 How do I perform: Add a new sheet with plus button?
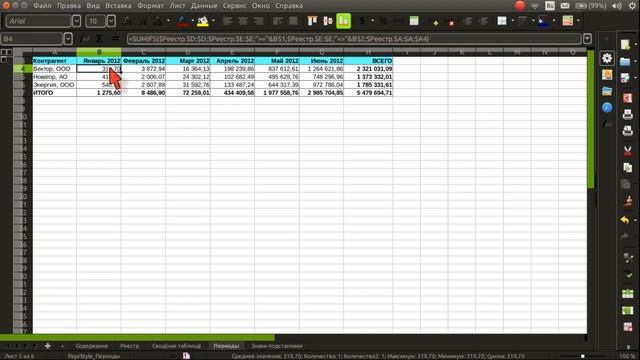pos(48,346)
